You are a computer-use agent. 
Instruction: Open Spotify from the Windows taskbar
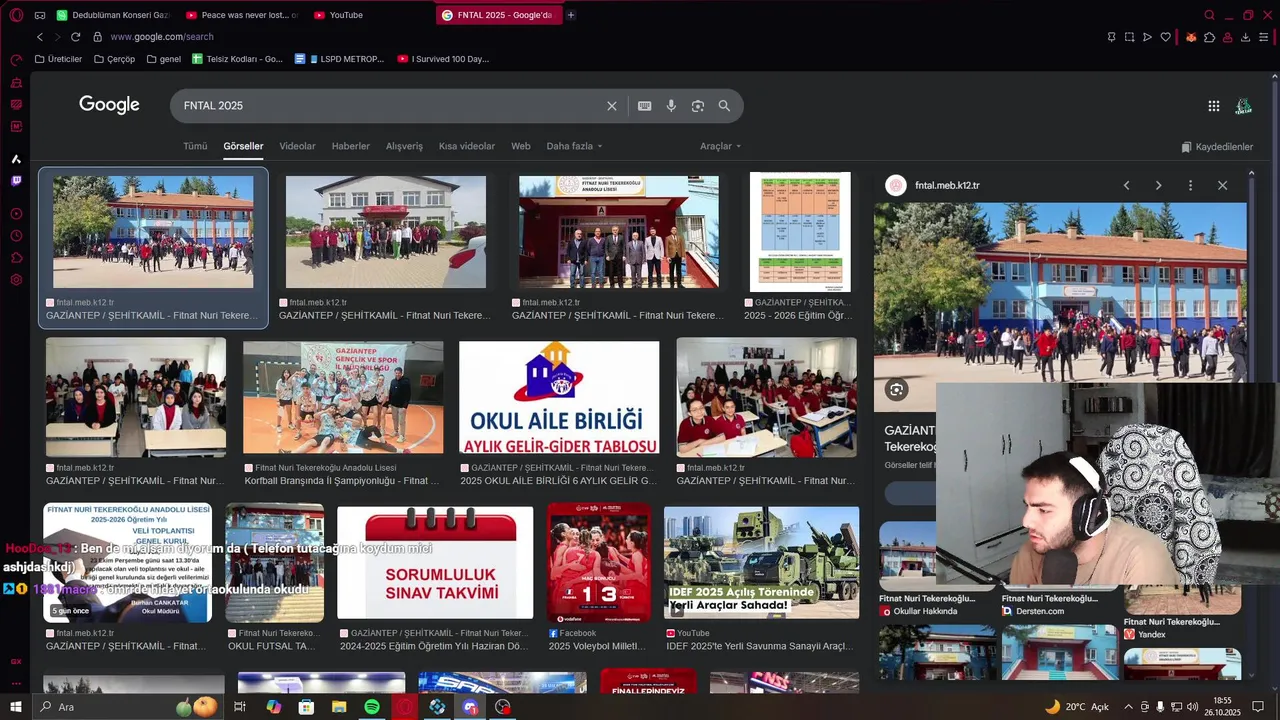pos(372,707)
